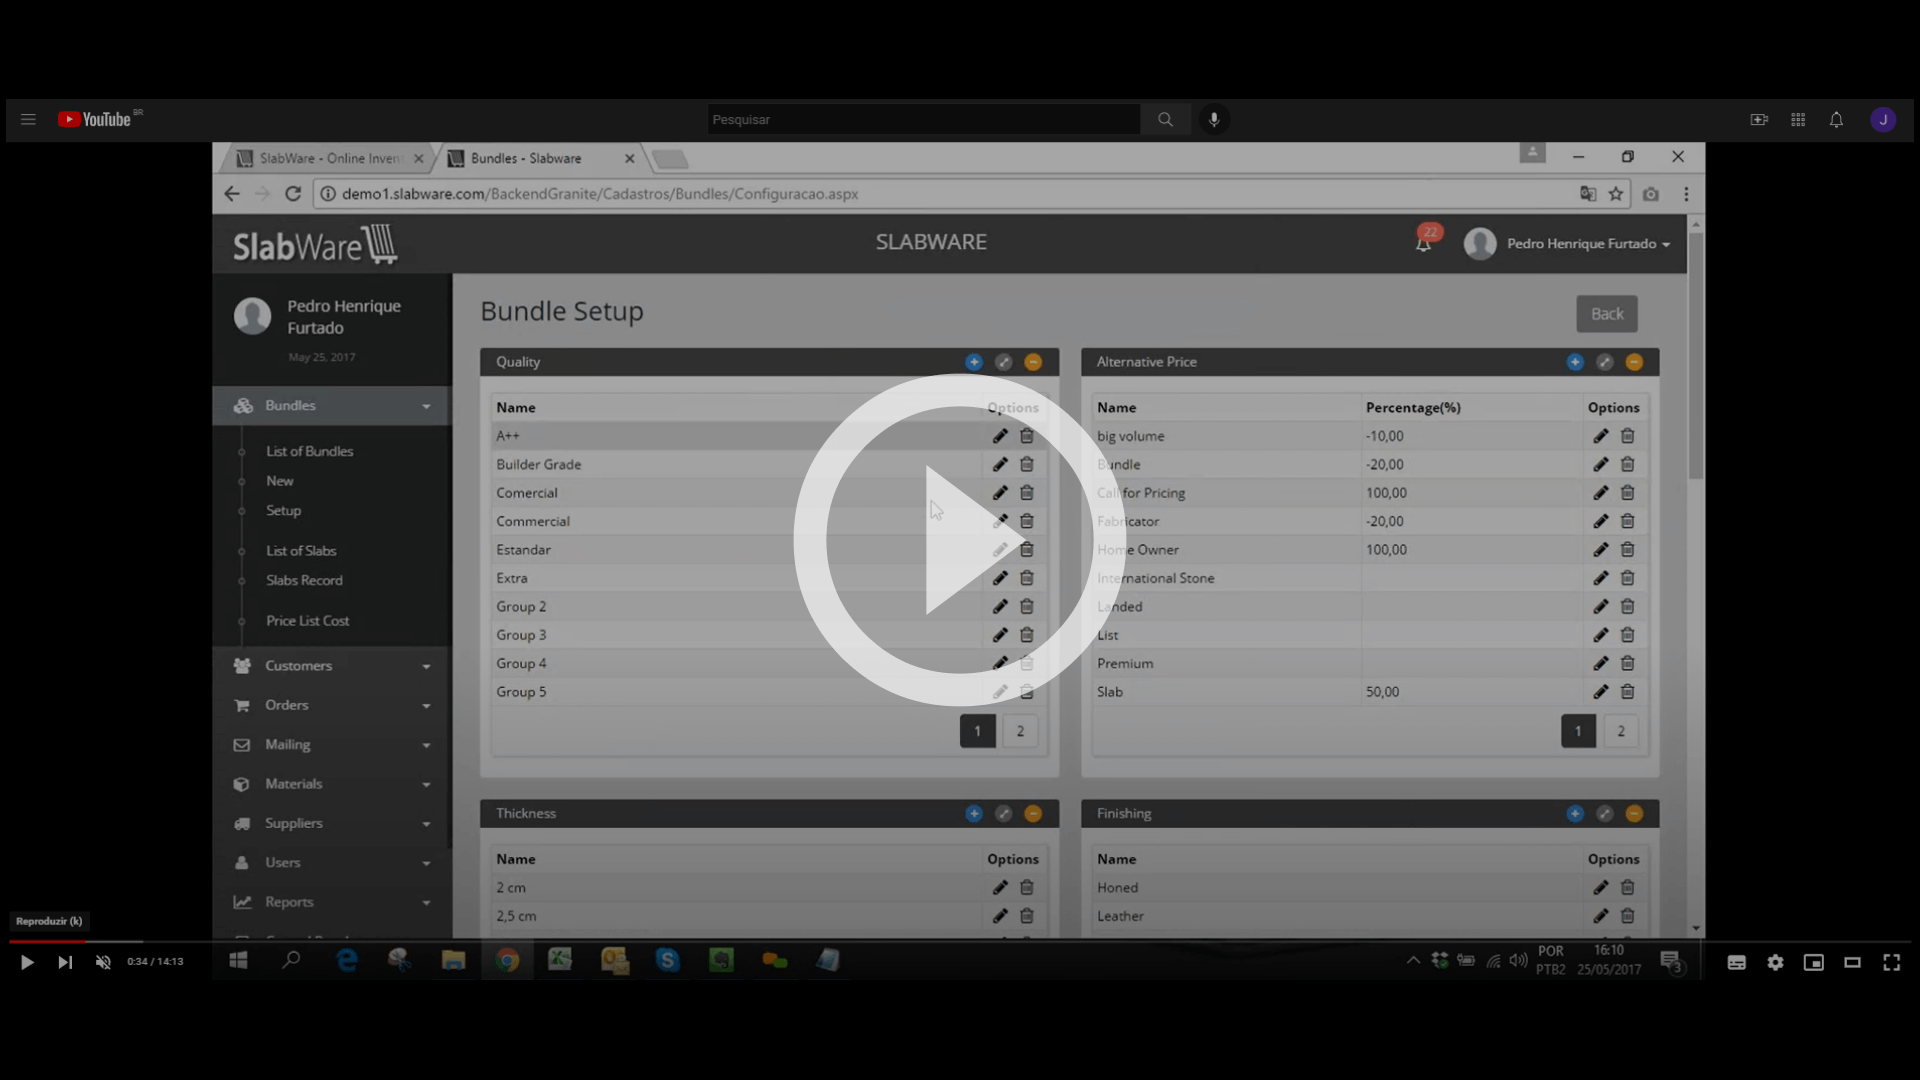
Task: Open Setup sidebar item
Action: click(283, 511)
